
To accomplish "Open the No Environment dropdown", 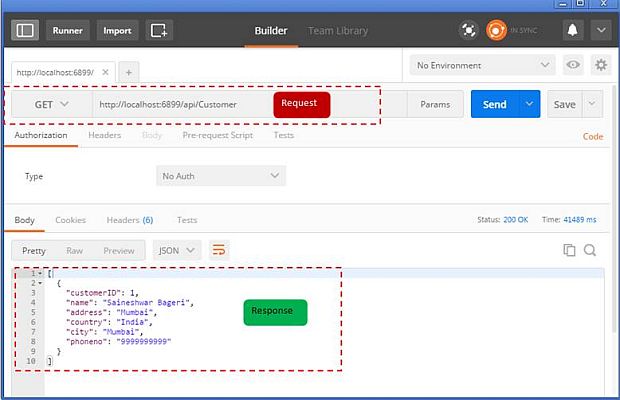I will (x=482, y=65).
